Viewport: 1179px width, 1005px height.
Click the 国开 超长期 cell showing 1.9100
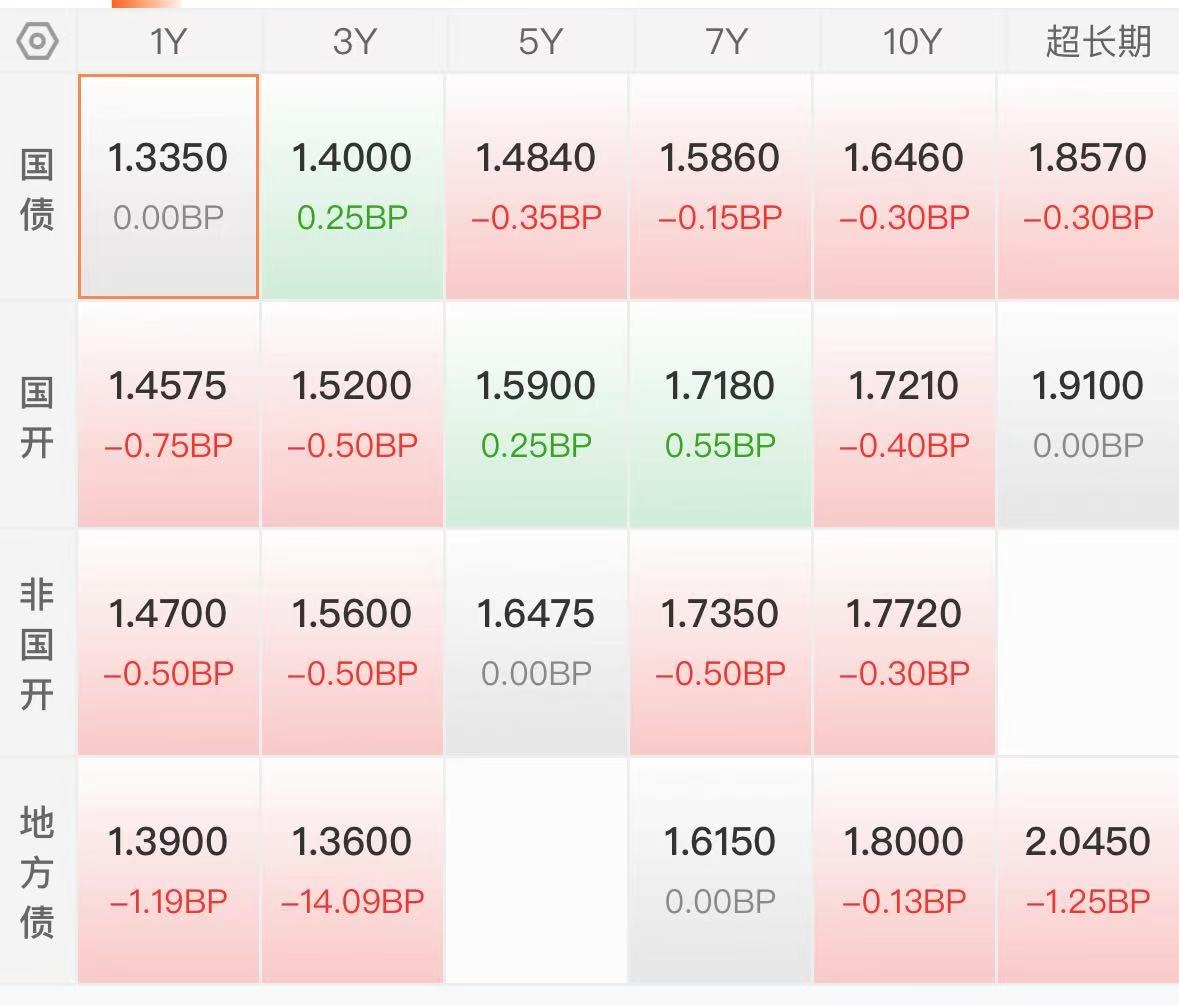click(1088, 412)
